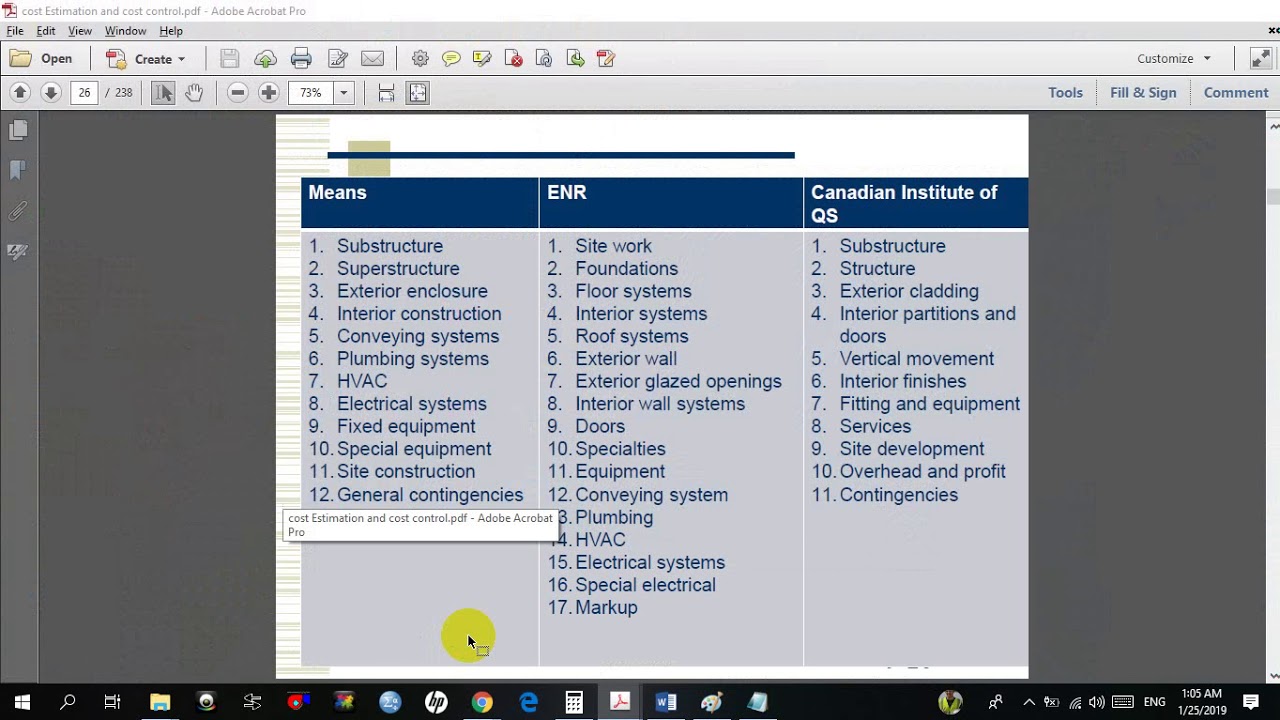The width and height of the screenshot is (1280, 720).
Task: Open File Explorer from taskbar
Action: pyautogui.click(x=160, y=703)
